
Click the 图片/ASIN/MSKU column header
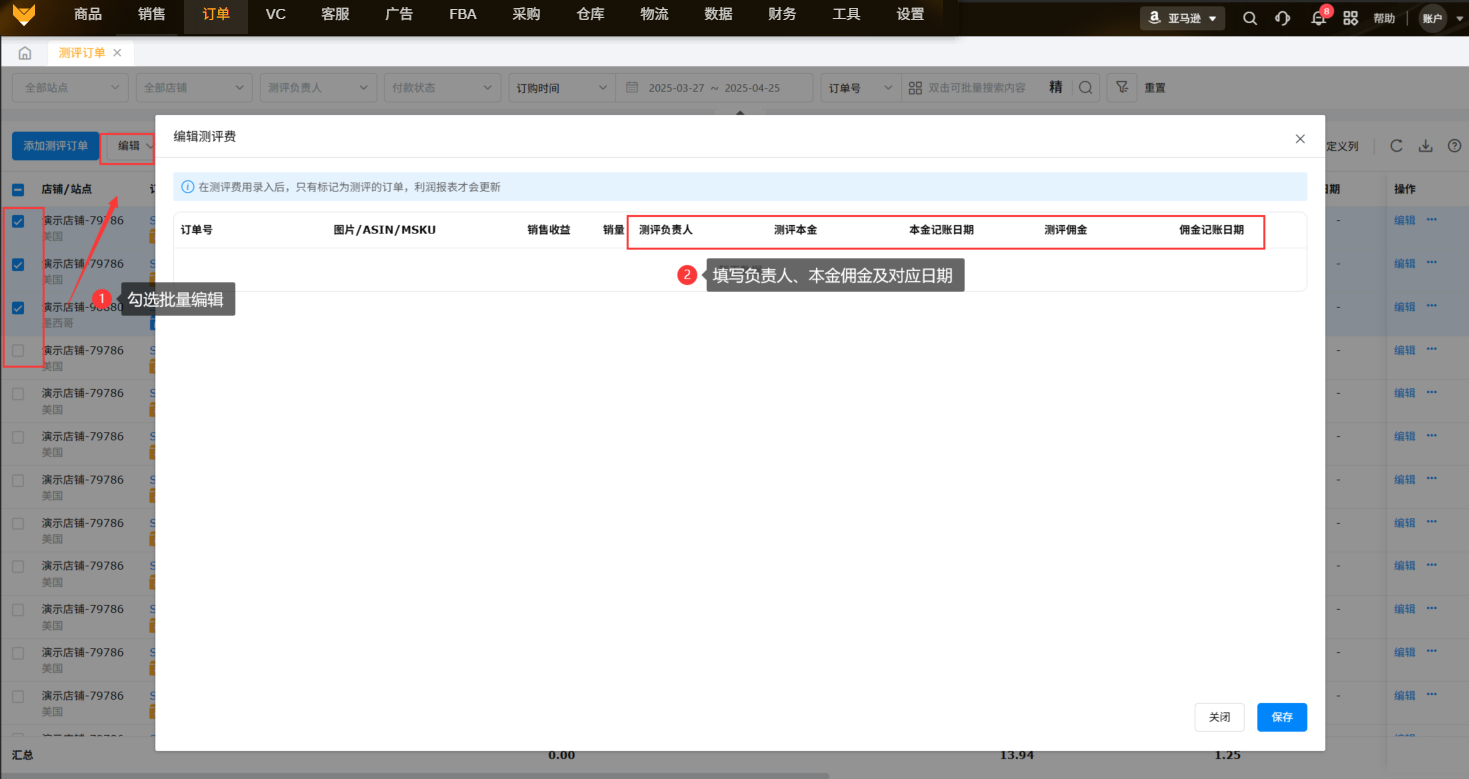point(385,230)
